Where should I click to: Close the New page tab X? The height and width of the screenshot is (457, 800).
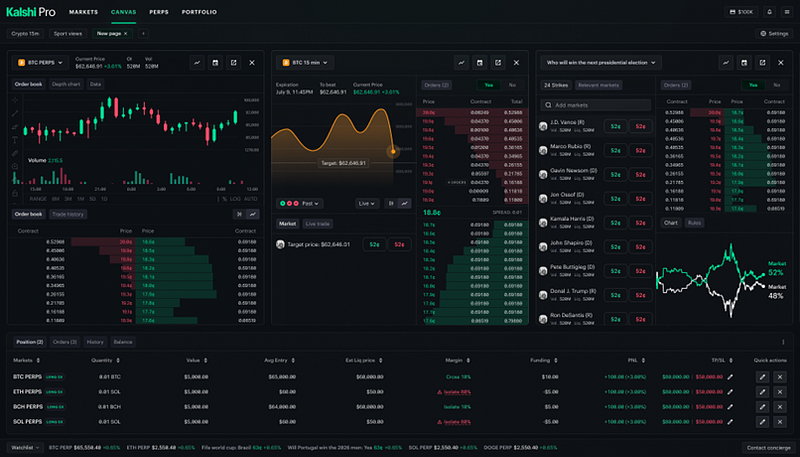click(126, 34)
